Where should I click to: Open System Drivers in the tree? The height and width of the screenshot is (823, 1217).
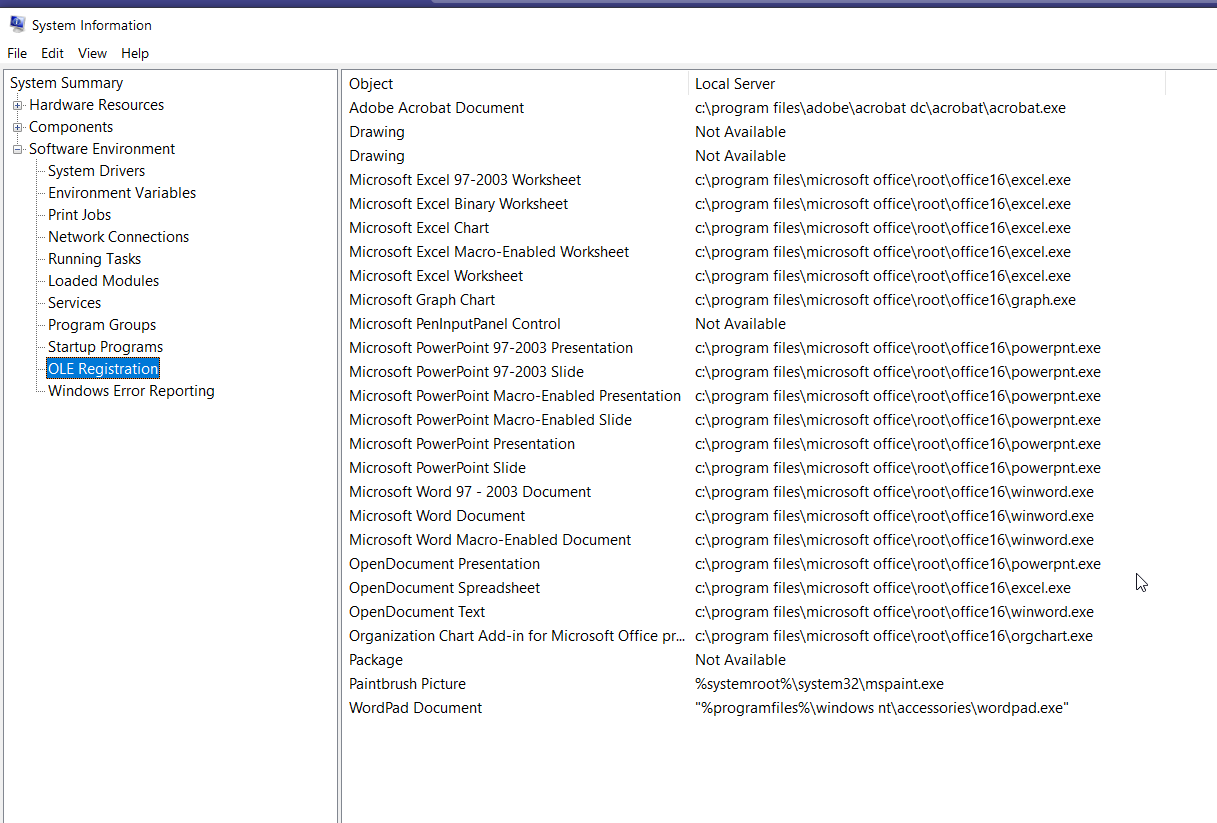tap(96, 171)
